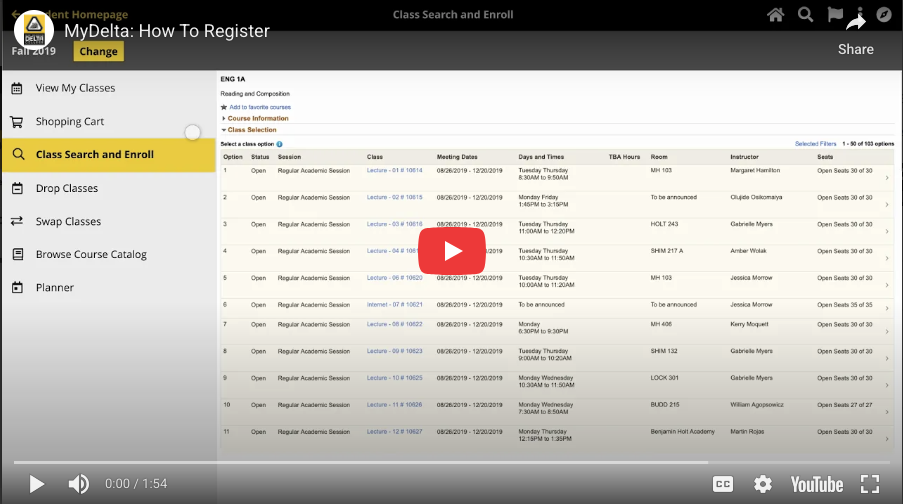Viewport: 903px width, 504px height.
Task: Open Browse Course Catalog in the sidebar
Action: click(x=91, y=254)
